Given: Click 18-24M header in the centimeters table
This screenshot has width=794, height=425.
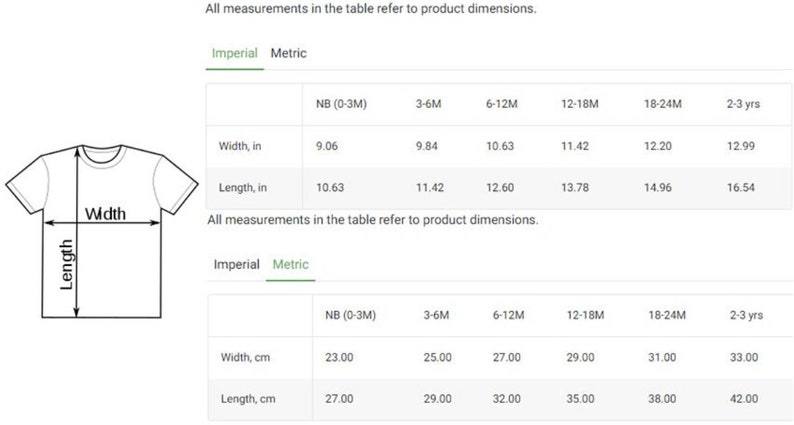Looking at the screenshot, I should (x=667, y=316).
